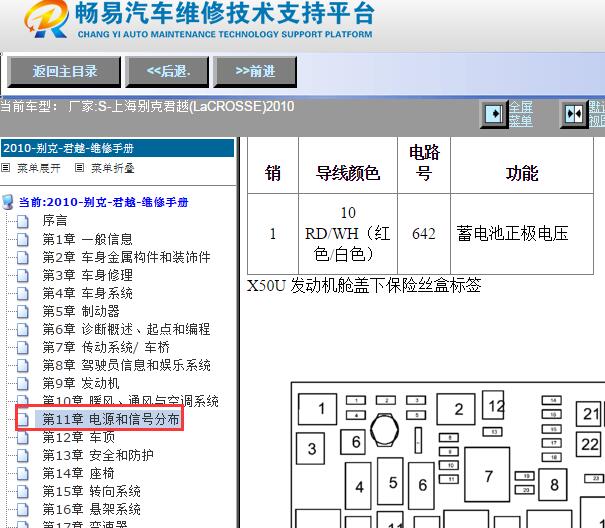The width and height of the screenshot is (605, 528).
Task: Select 第11章 电源和信号分布
Action: tap(111, 419)
